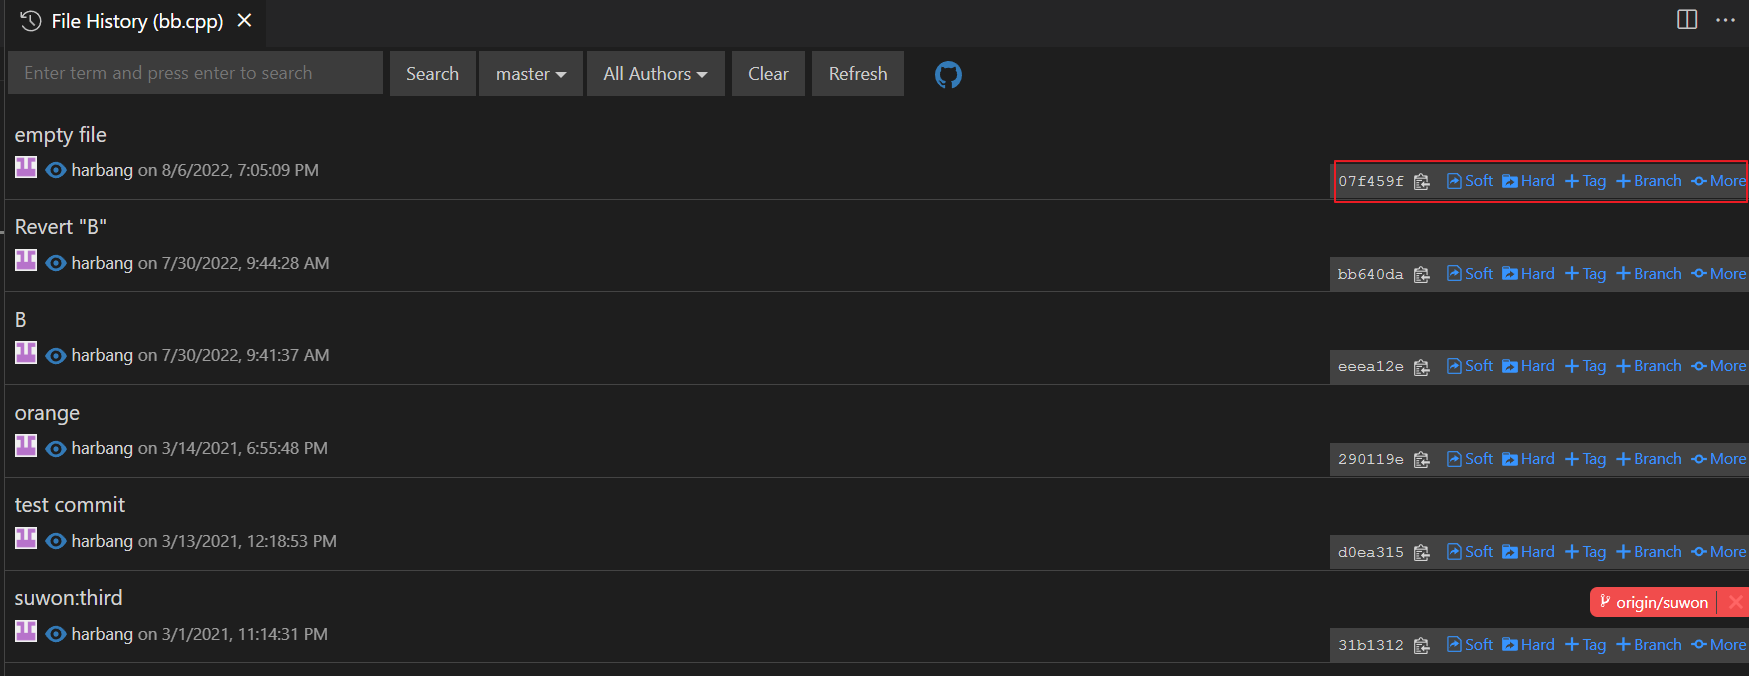Soft reset to commit 07f459f

point(1470,181)
